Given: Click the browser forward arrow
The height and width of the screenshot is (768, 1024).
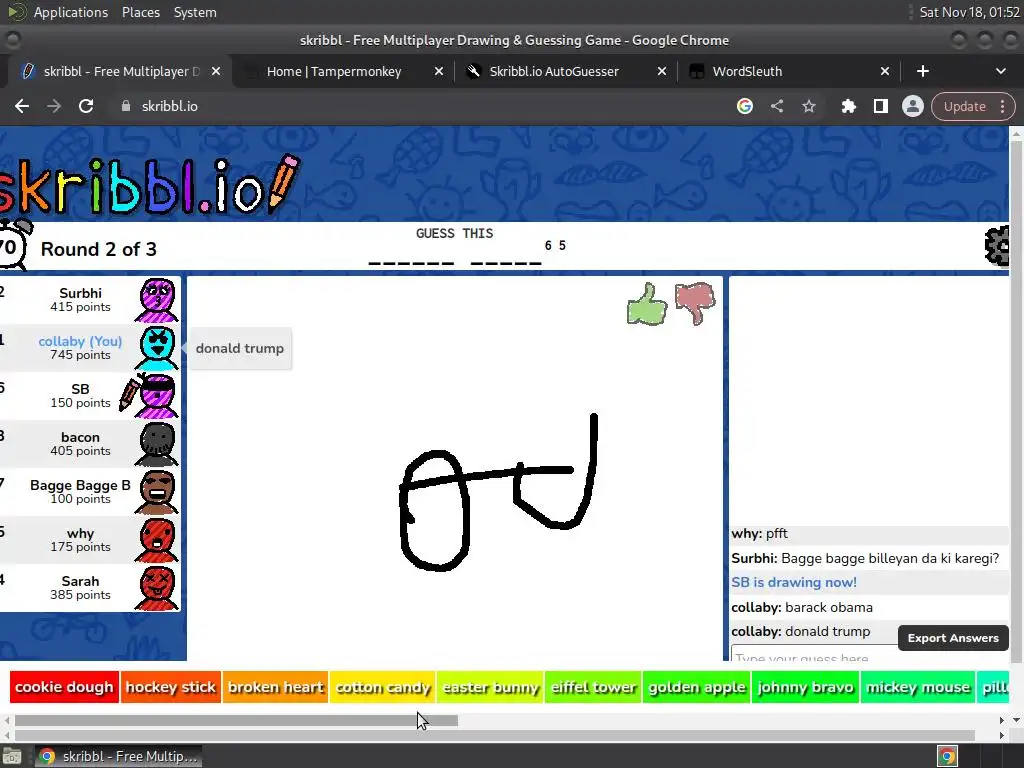Looking at the screenshot, I should tap(54, 106).
